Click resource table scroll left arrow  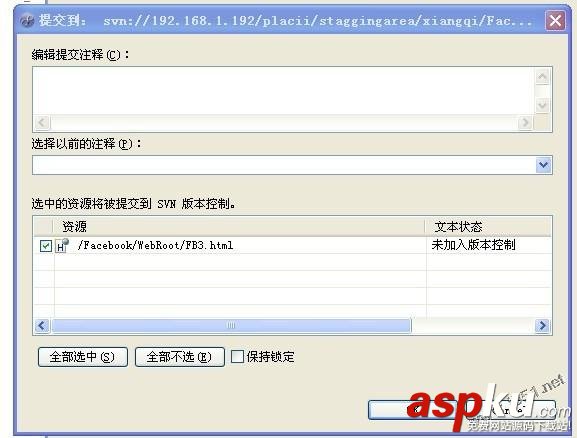(x=42, y=325)
